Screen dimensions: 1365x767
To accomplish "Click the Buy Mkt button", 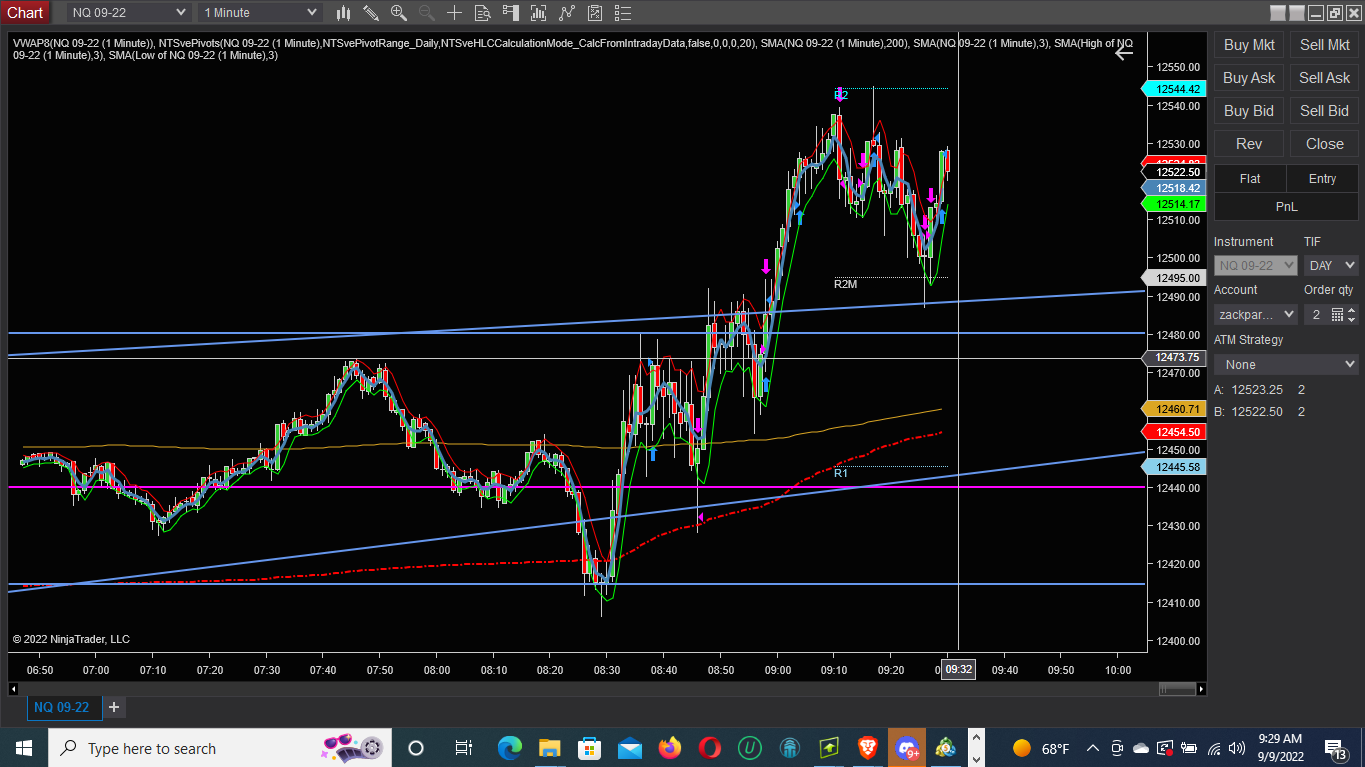I will 1249,45.
